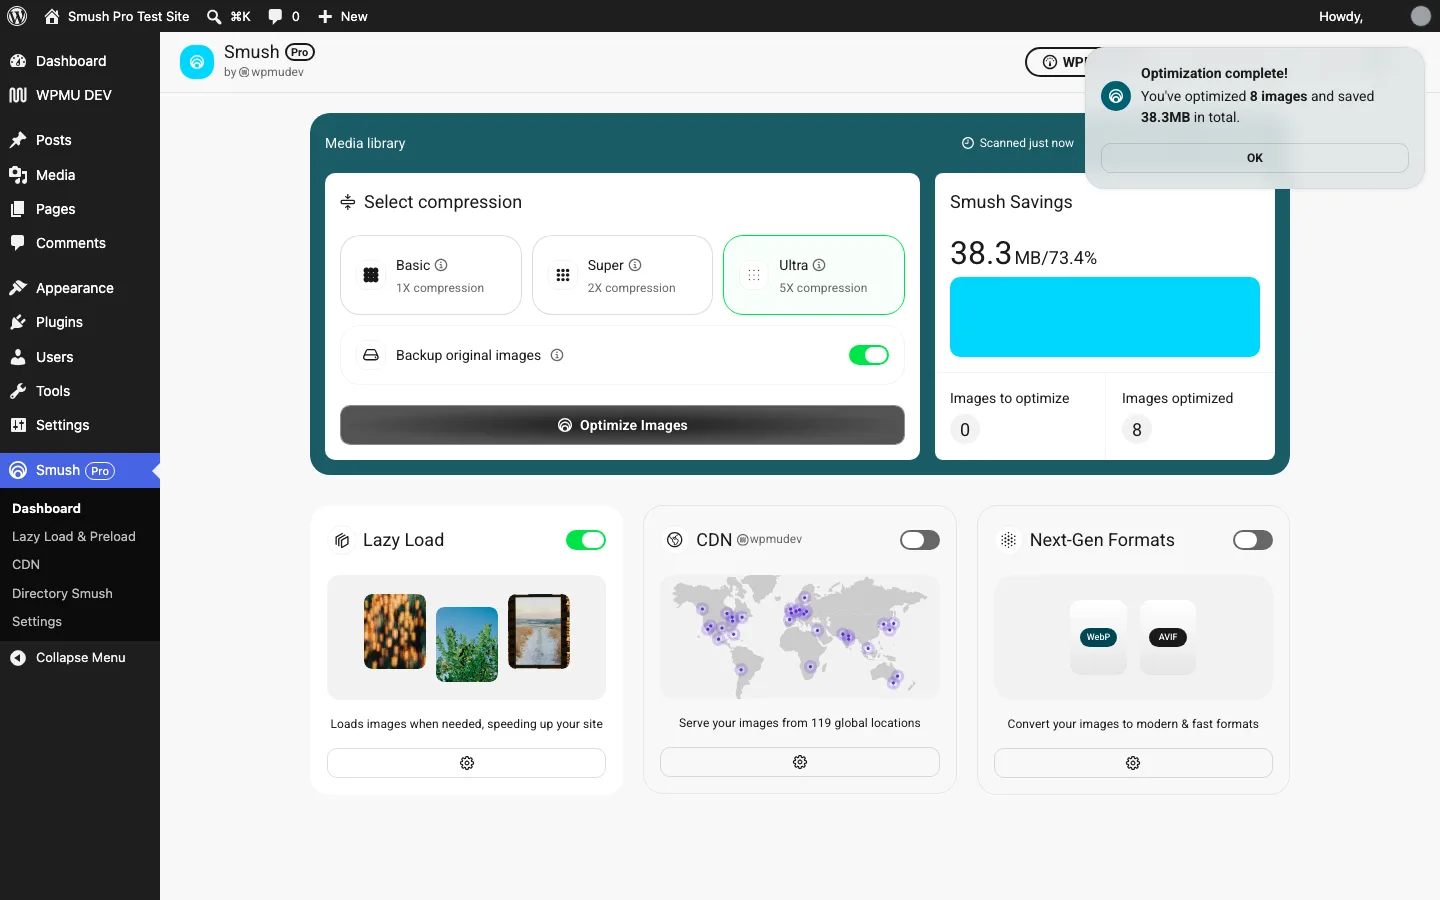
Task: Open the Users menu item
Action: pos(80,357)
